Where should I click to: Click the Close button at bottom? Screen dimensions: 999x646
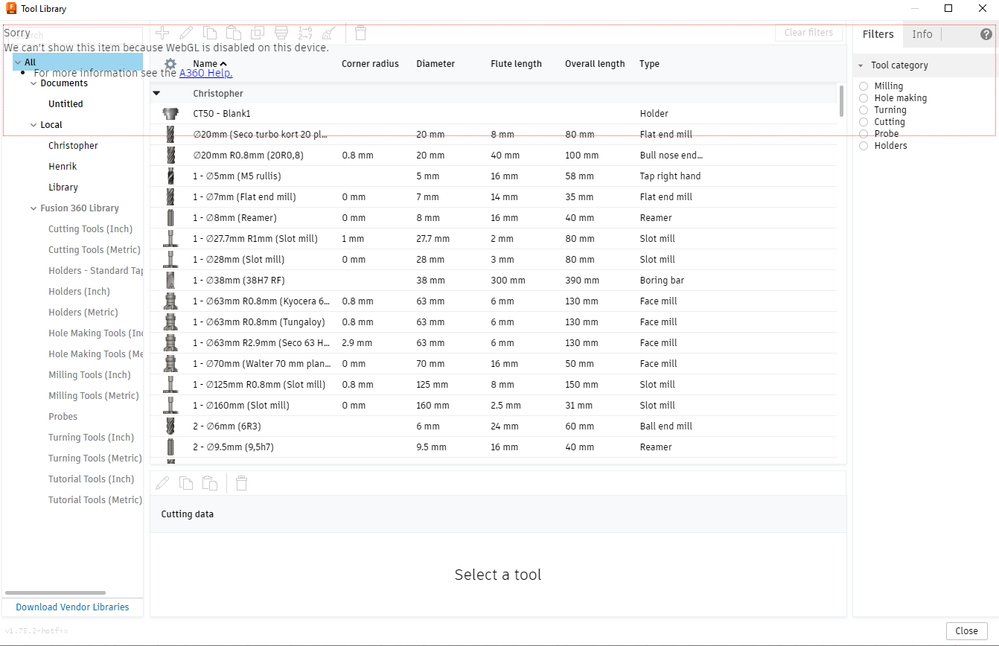click(966, 631)
